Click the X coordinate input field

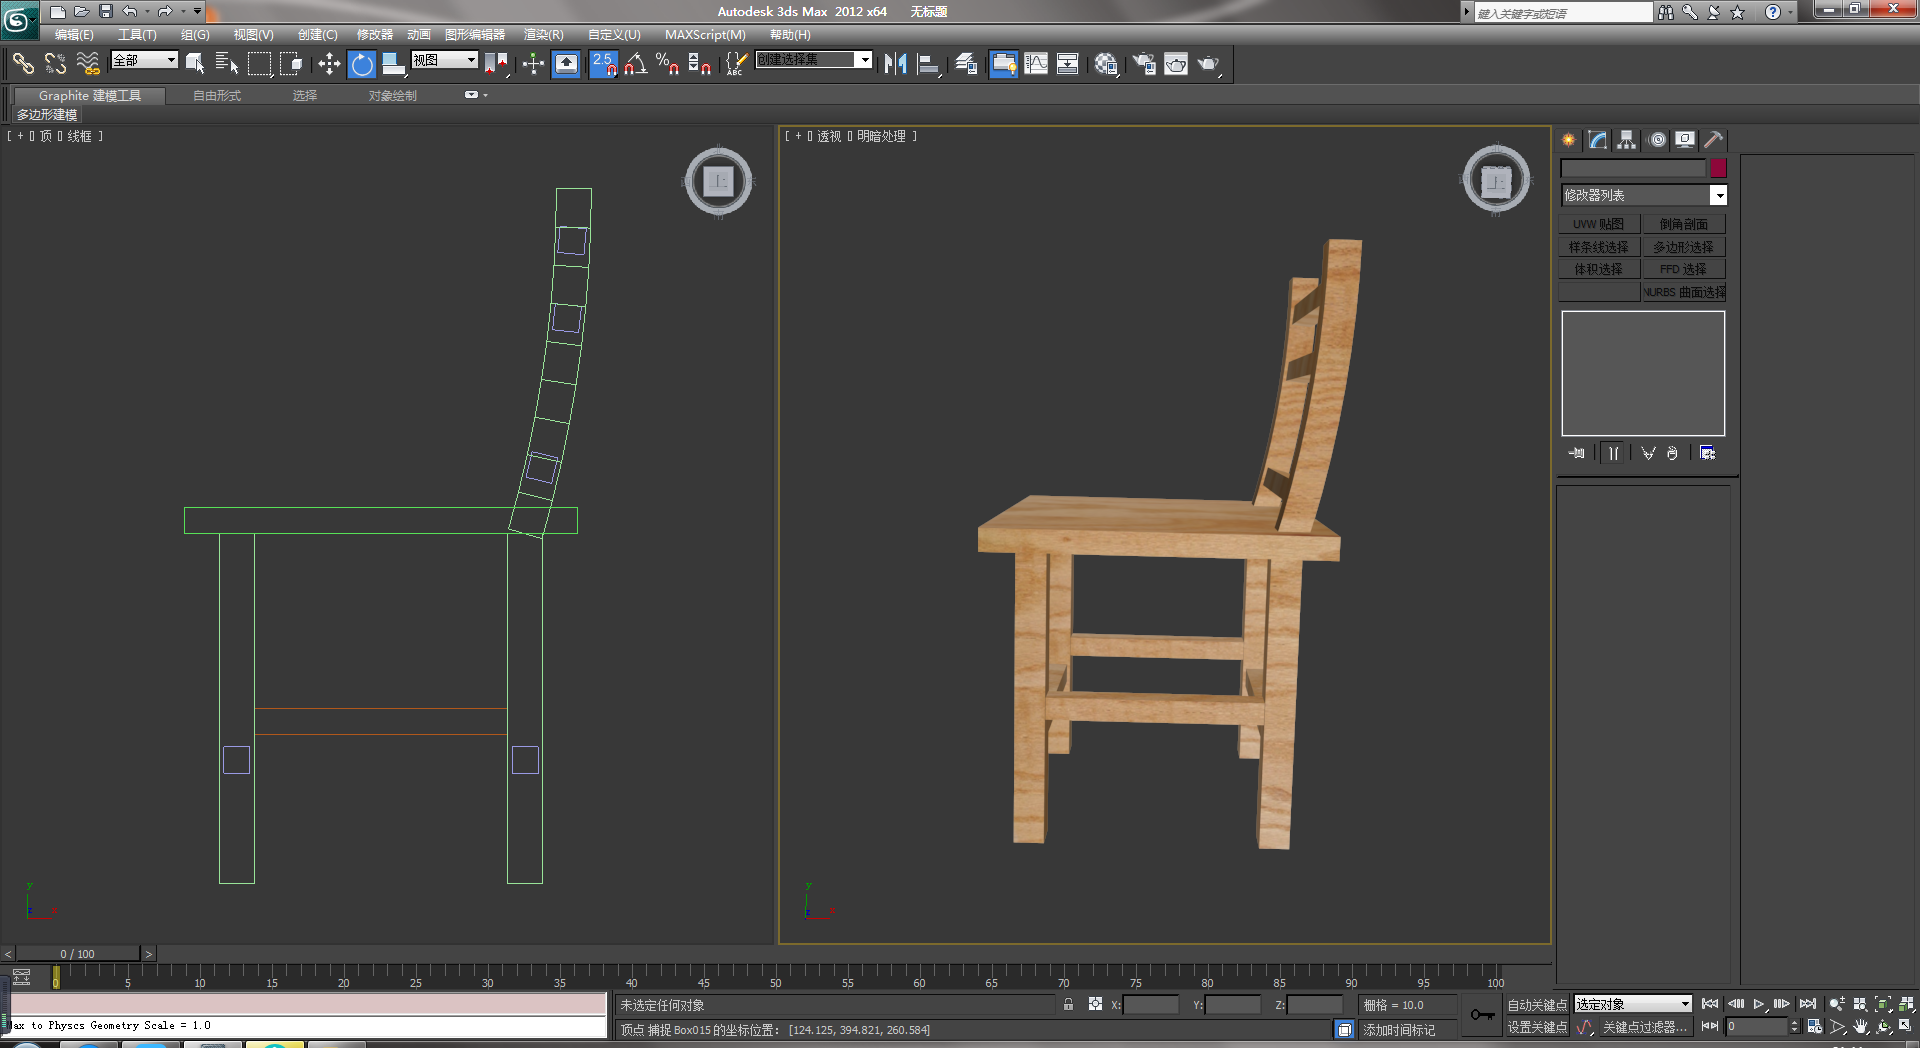[1151, 1005]
